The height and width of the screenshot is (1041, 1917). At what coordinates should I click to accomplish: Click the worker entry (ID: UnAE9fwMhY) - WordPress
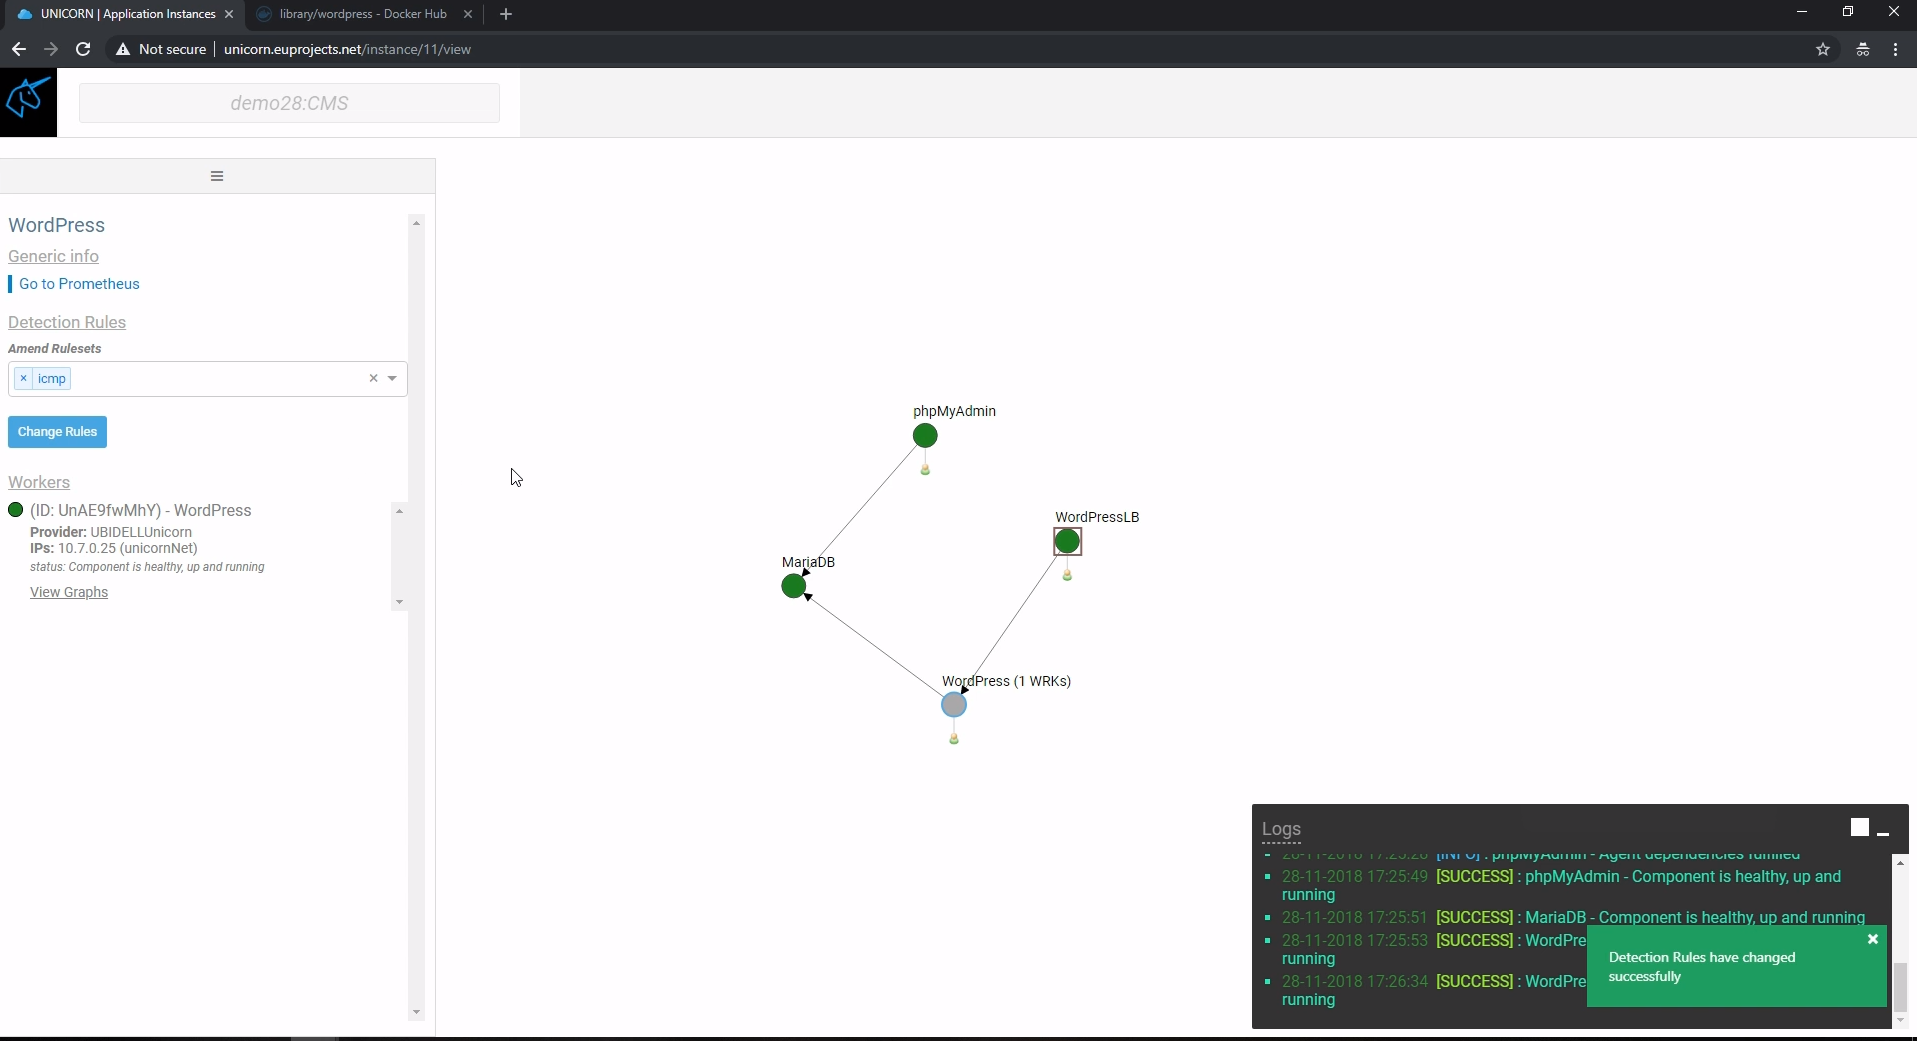pos(141,510)
